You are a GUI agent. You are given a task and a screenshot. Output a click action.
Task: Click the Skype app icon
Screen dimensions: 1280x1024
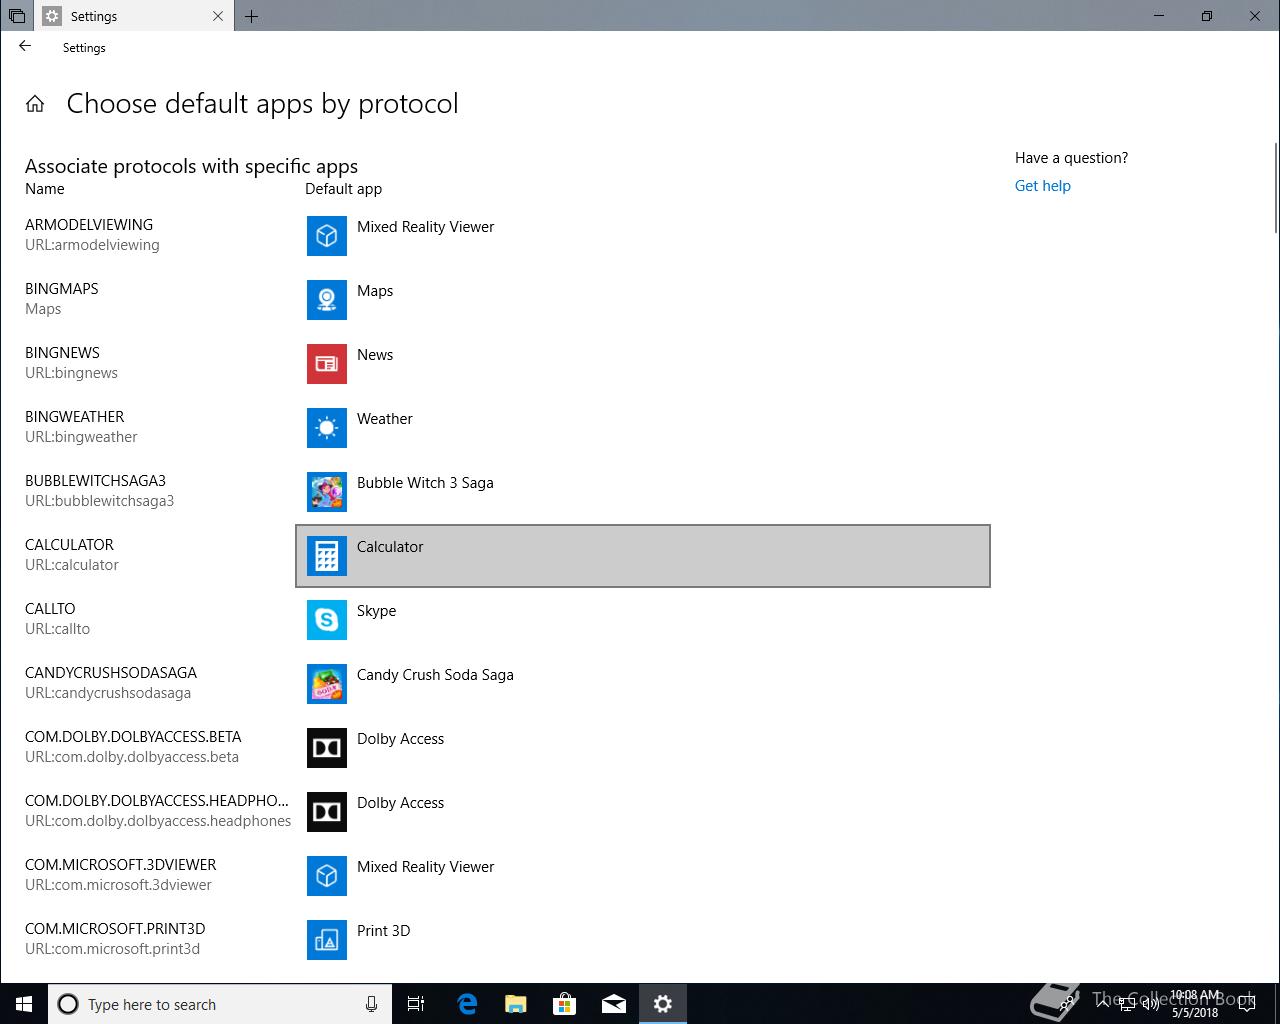tap(327, 620)
